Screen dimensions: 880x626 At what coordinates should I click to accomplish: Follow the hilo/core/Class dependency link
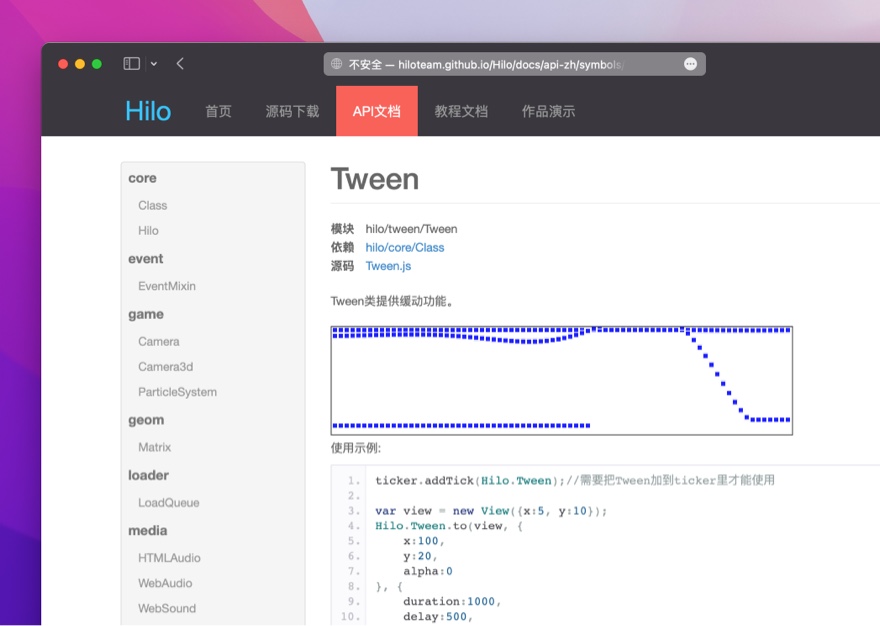coord(405,247)
